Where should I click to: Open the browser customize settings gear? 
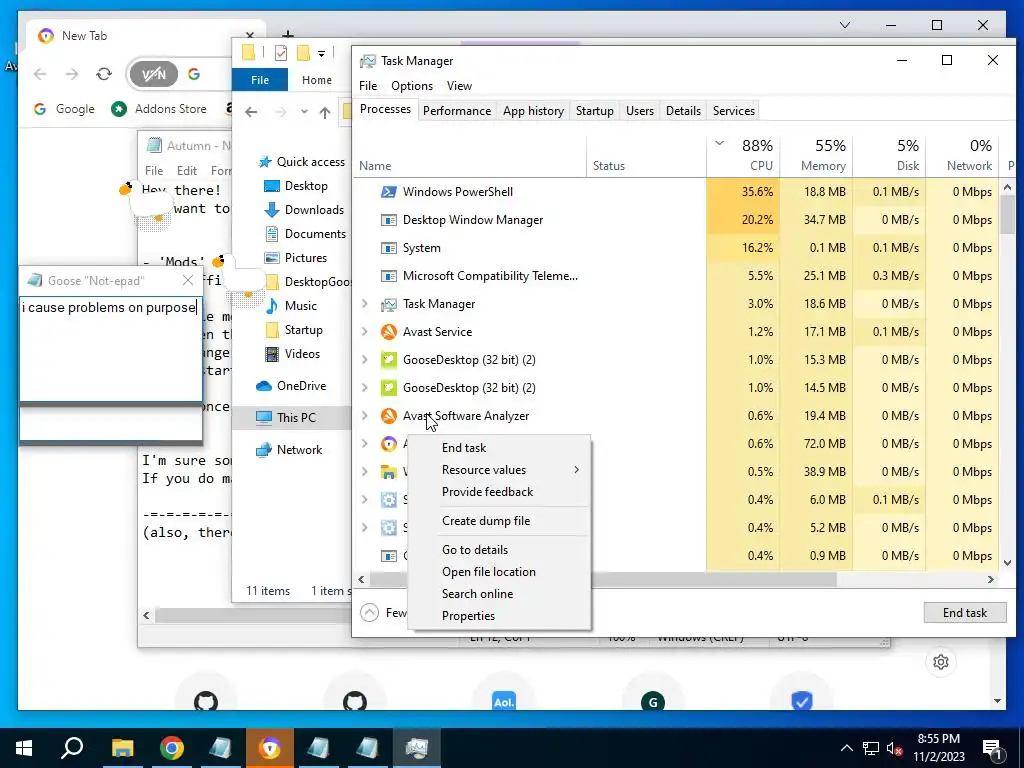pos(941,662)
